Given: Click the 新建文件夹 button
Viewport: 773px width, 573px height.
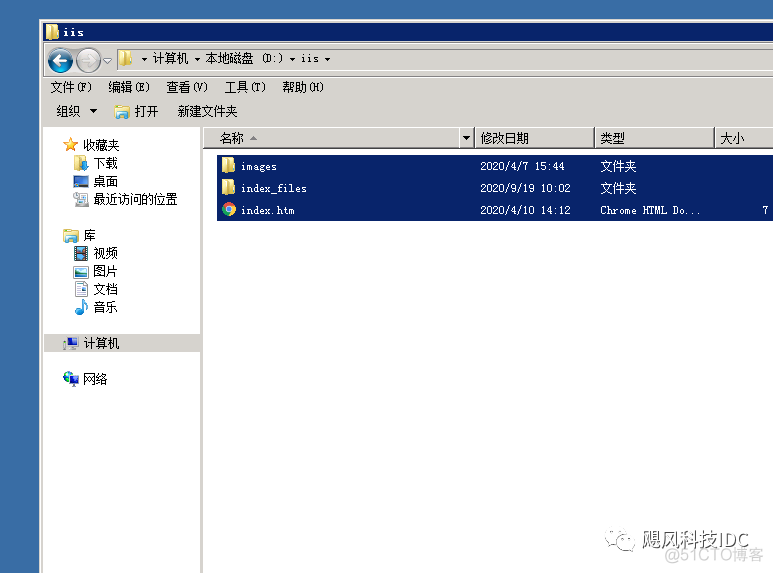Looking at the screenshot, I should (x=207, y=111).
